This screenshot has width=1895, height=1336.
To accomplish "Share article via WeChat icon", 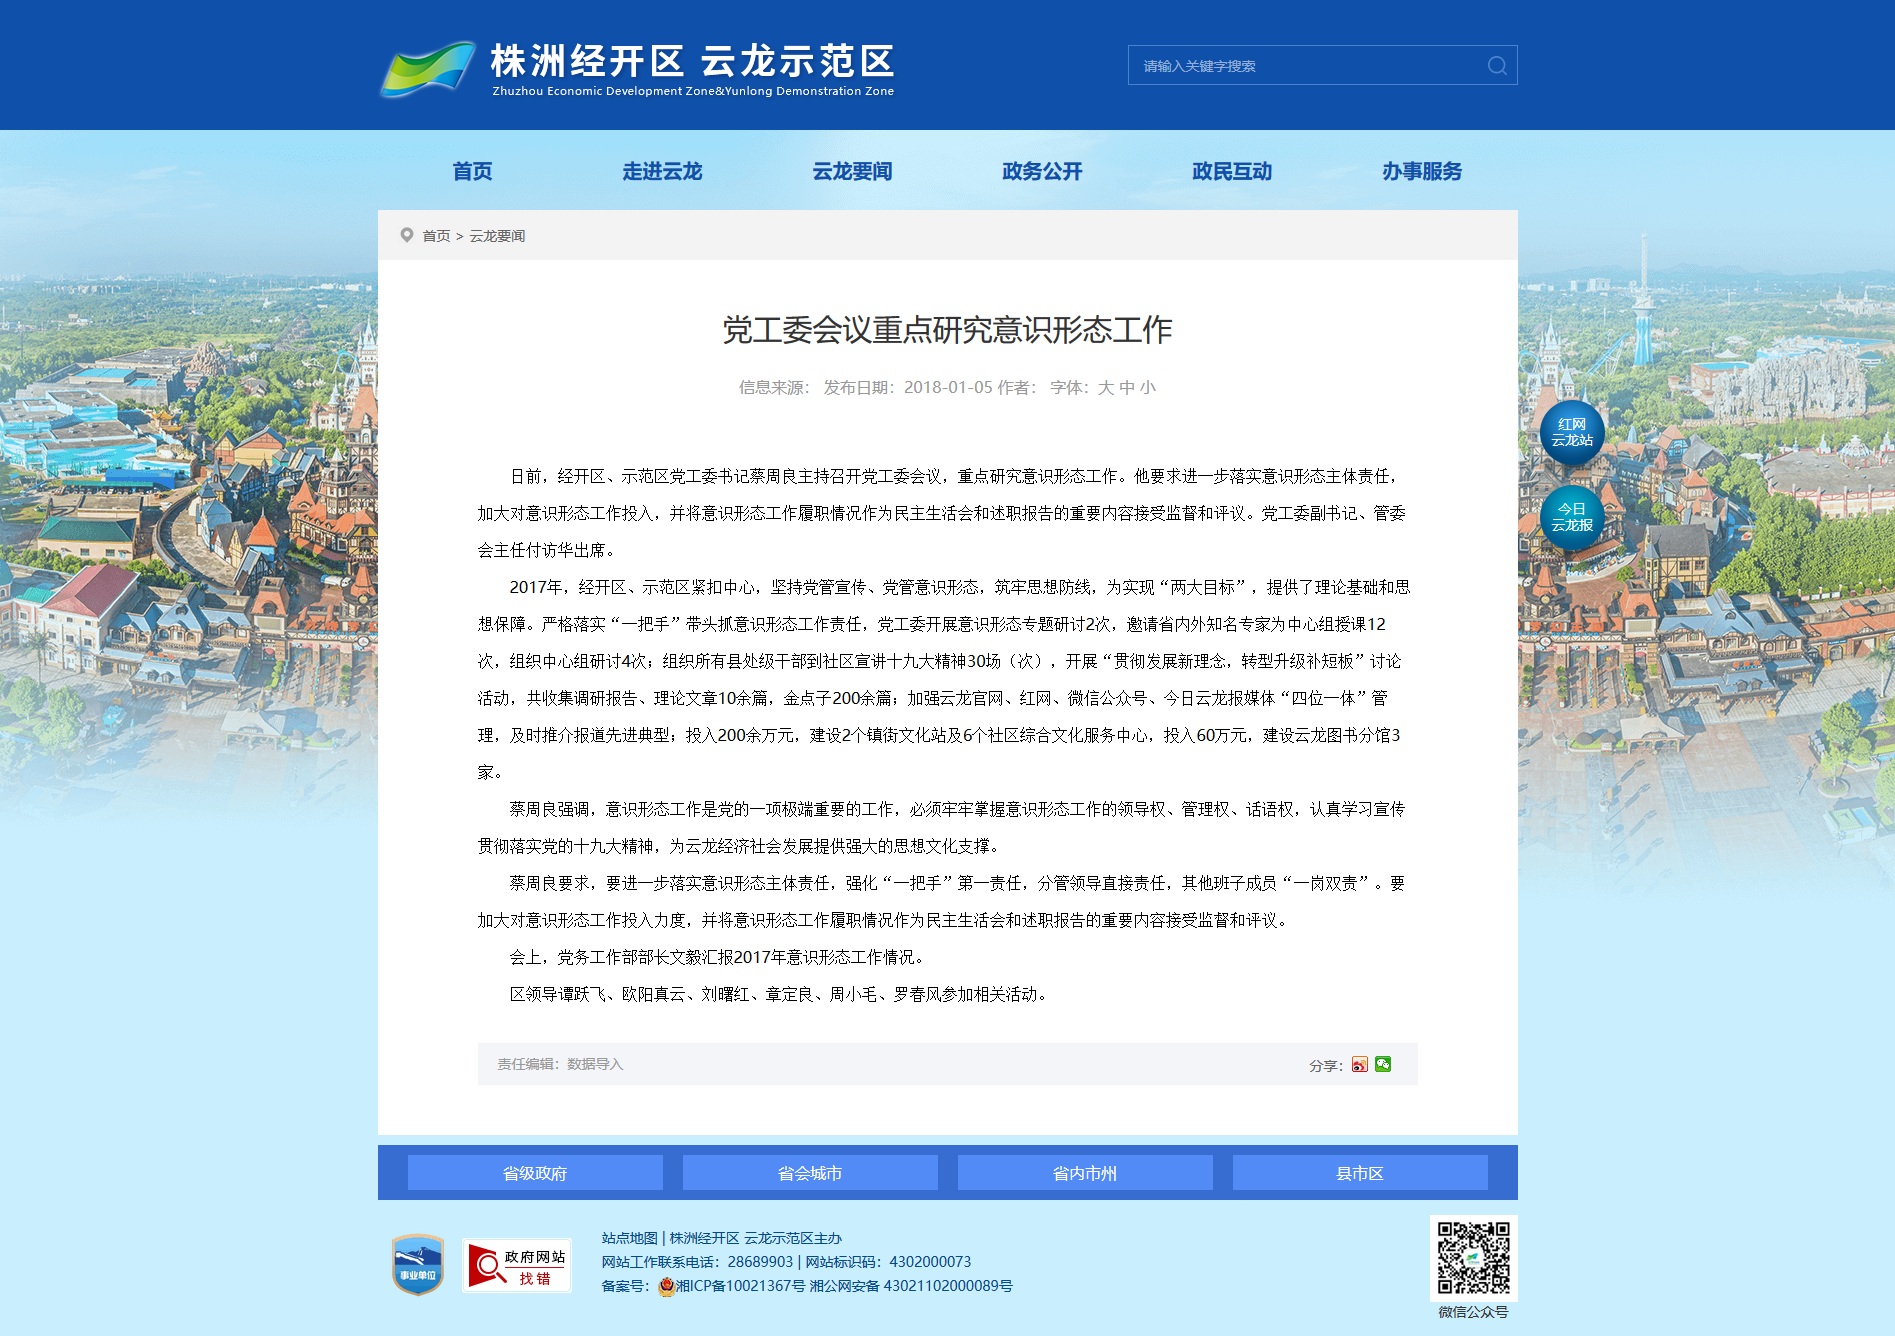I will tap(1383, 1064).
